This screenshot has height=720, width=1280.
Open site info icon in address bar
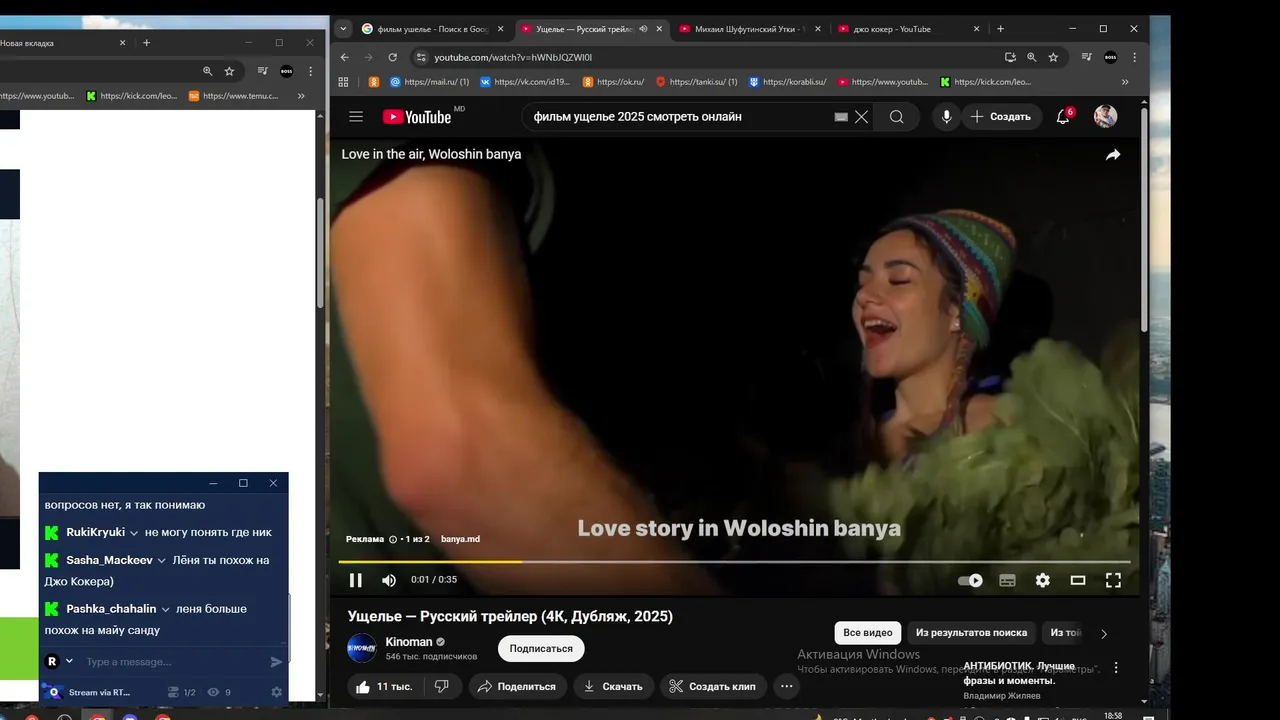tap(421, 57)
